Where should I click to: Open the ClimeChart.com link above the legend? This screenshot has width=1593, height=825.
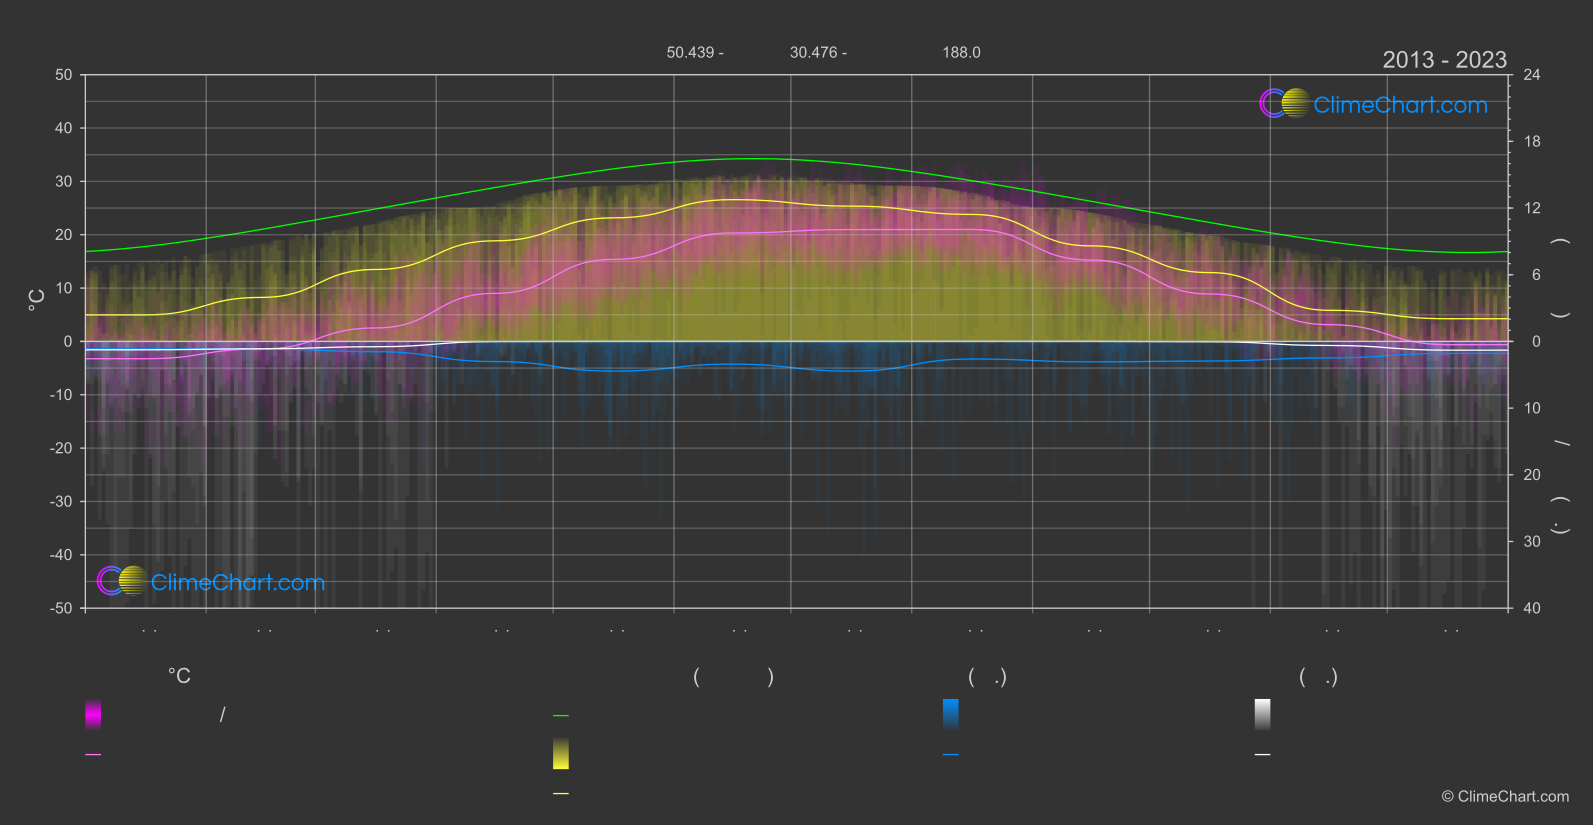pyautogui.click(x=238, y=582)
